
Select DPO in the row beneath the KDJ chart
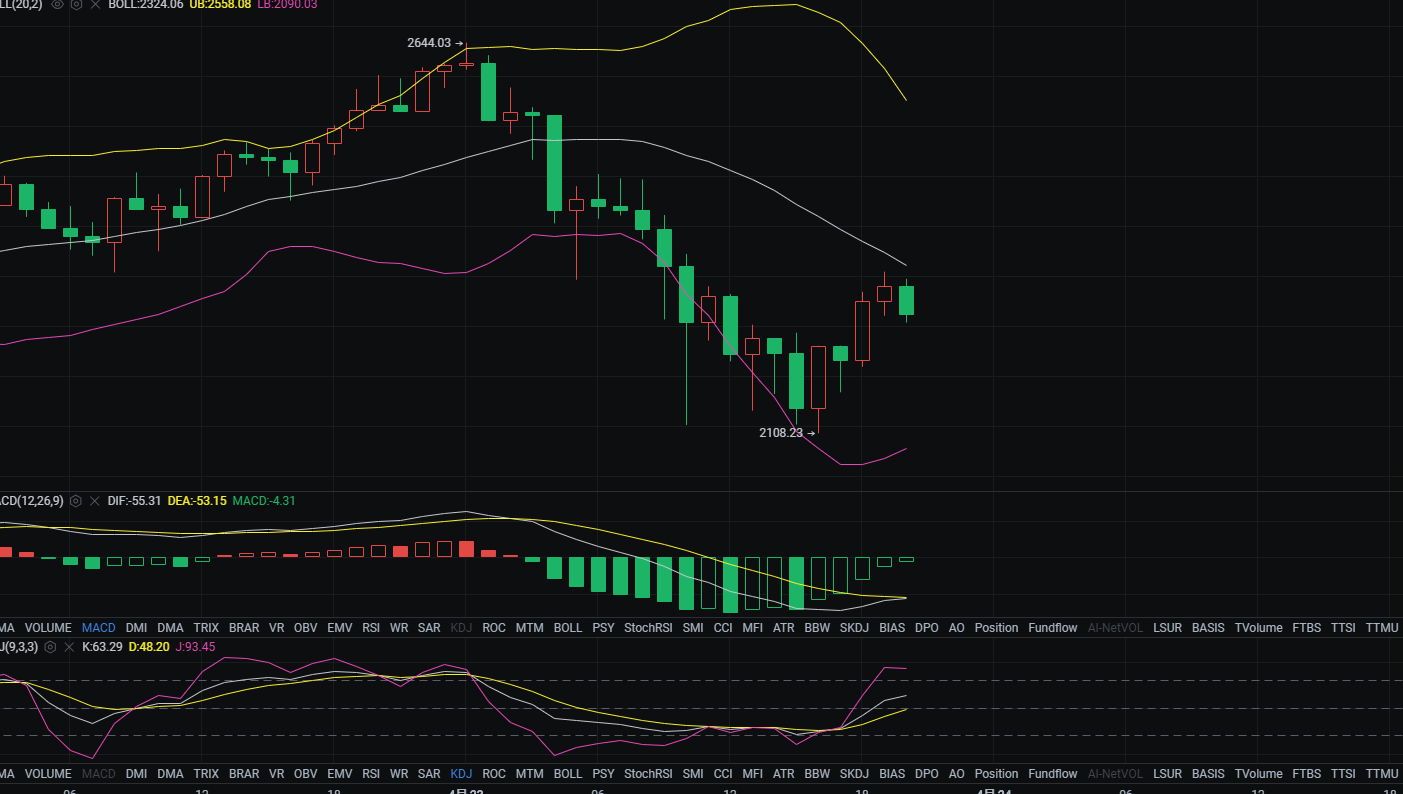coord(927,774)
